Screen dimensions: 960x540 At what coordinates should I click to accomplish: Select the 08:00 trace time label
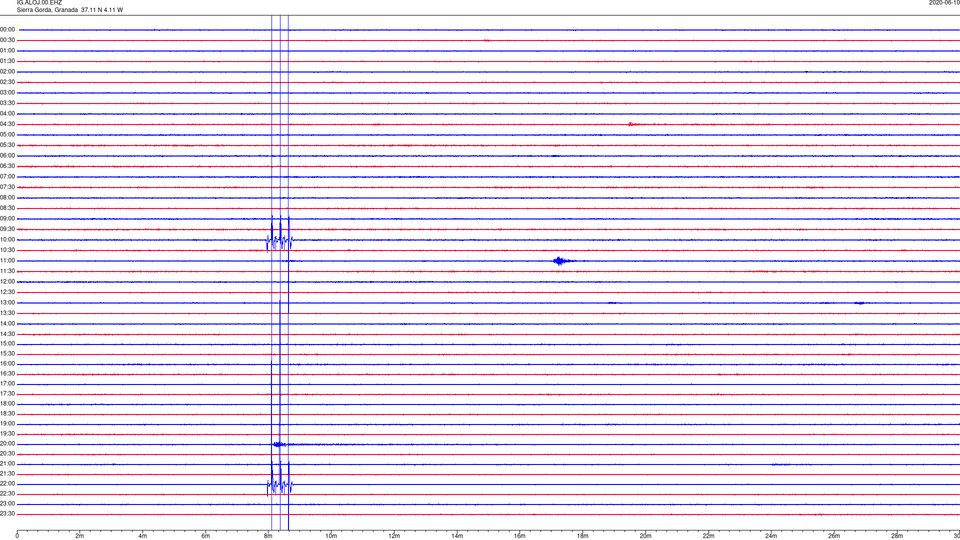7,198
